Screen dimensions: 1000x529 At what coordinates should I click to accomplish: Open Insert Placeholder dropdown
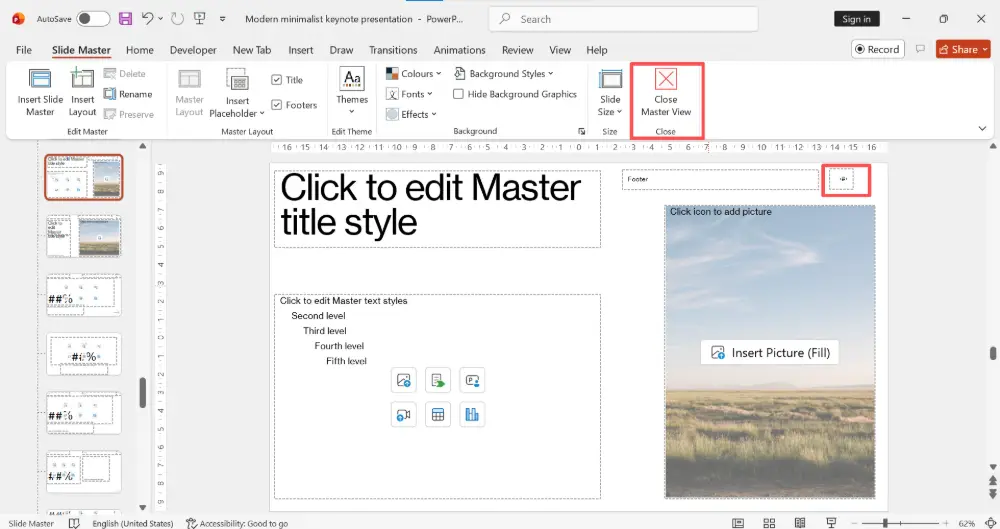click(x=237, y=93)
